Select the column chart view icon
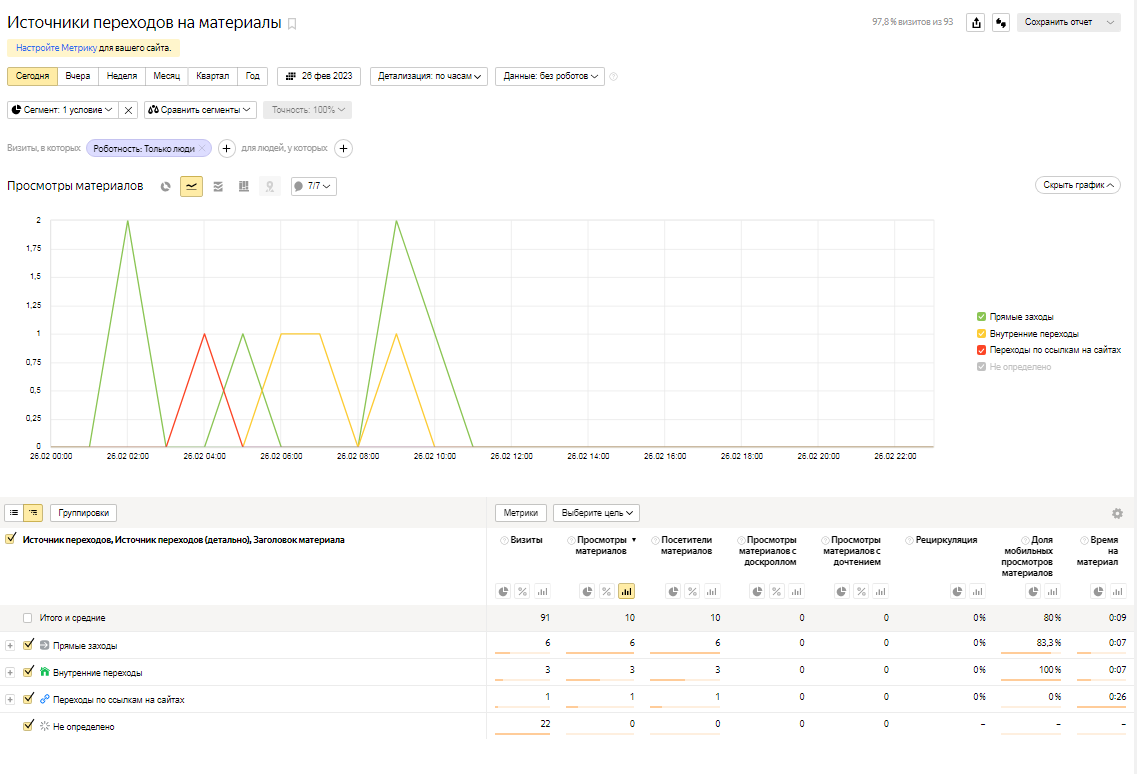 pyautogui.click(x=244, y=186)
